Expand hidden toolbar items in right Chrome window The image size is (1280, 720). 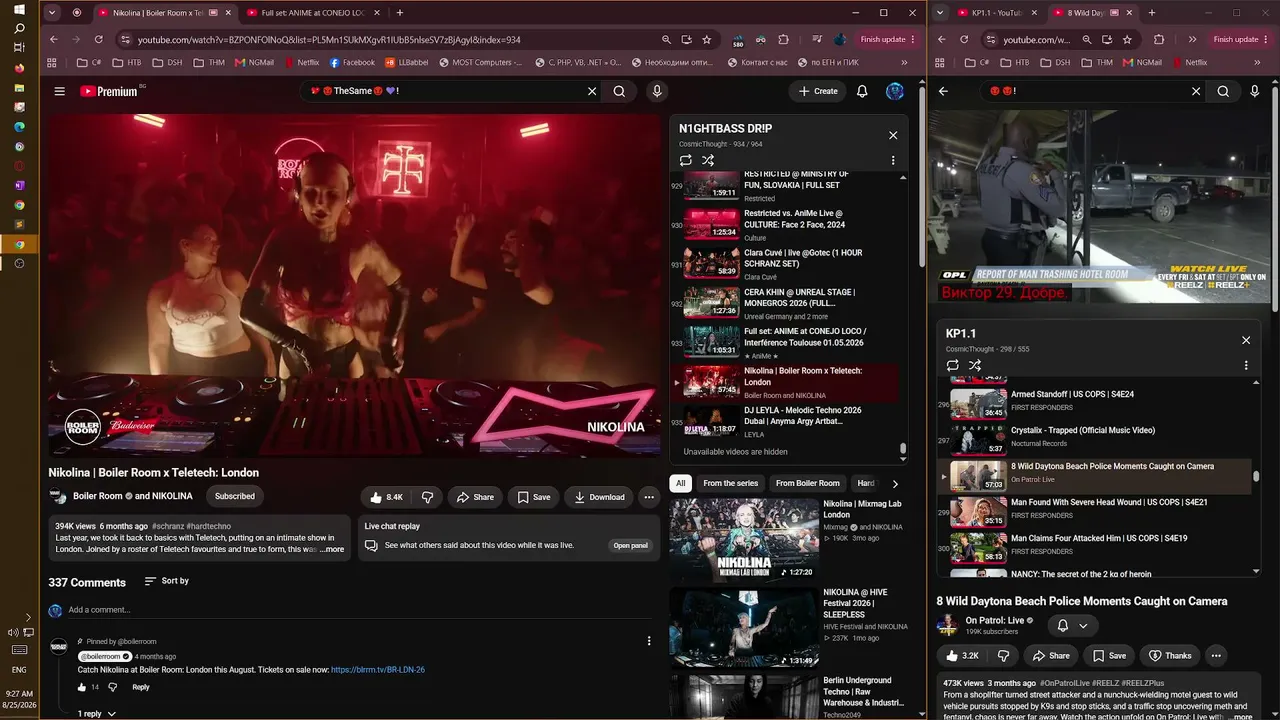coord(1192,39)
